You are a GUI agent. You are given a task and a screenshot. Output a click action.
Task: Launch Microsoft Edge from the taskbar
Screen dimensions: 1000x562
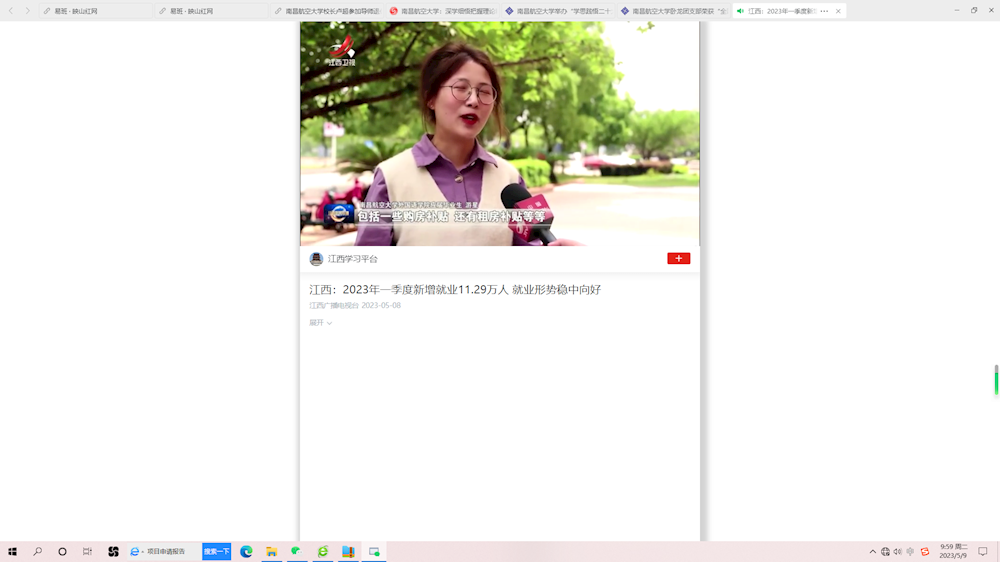[x=246, y=551]
